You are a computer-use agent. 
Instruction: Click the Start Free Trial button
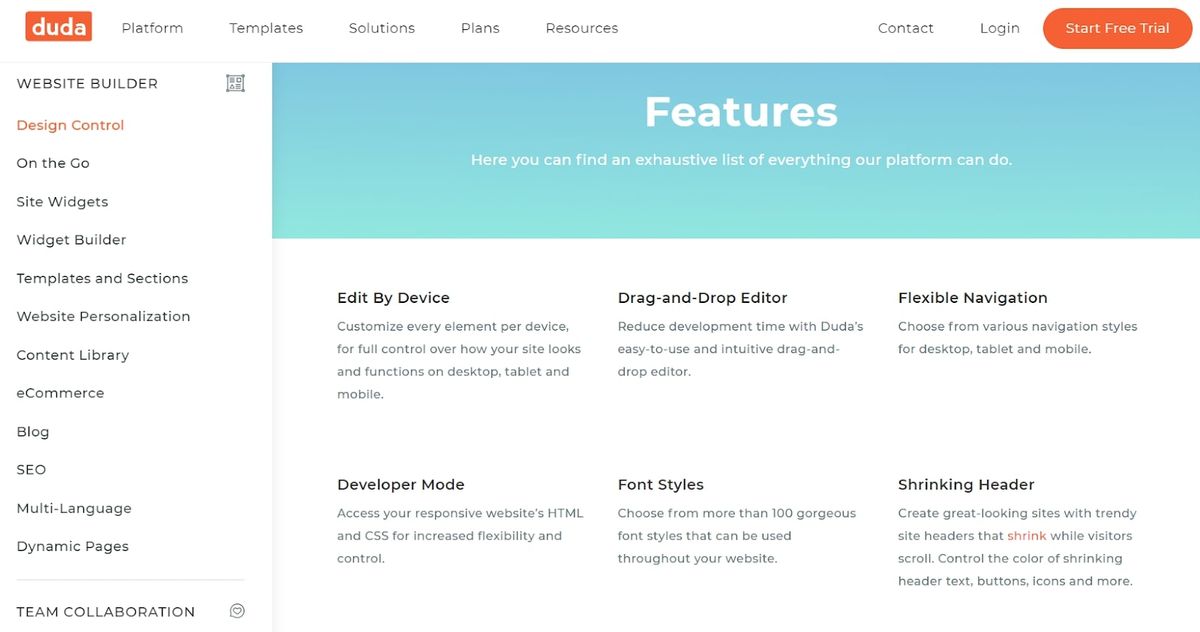coord(1117,28)
